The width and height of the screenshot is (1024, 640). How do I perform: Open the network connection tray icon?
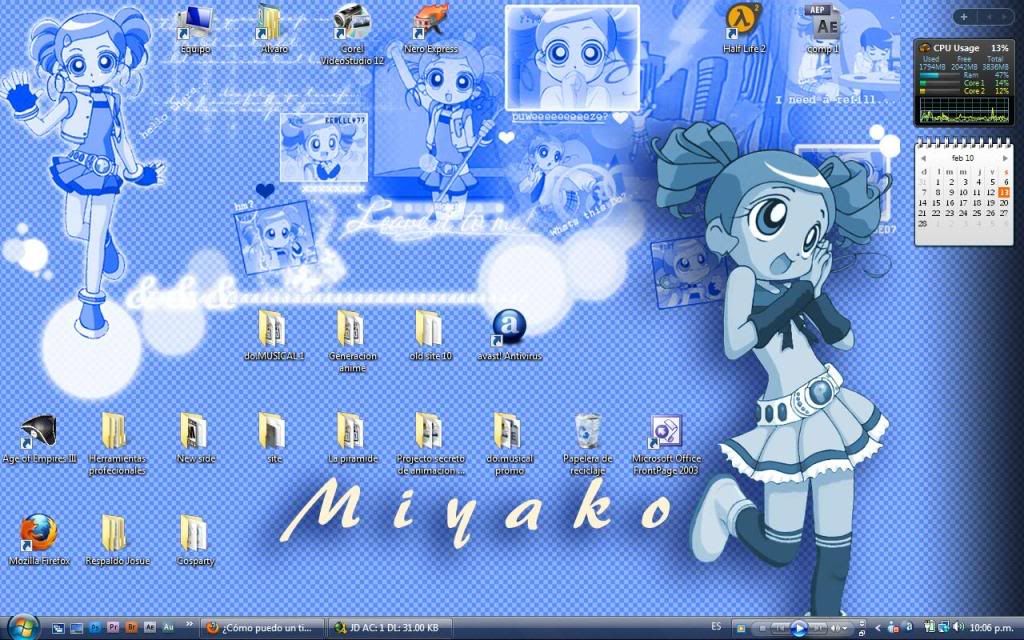pos(943,628)
